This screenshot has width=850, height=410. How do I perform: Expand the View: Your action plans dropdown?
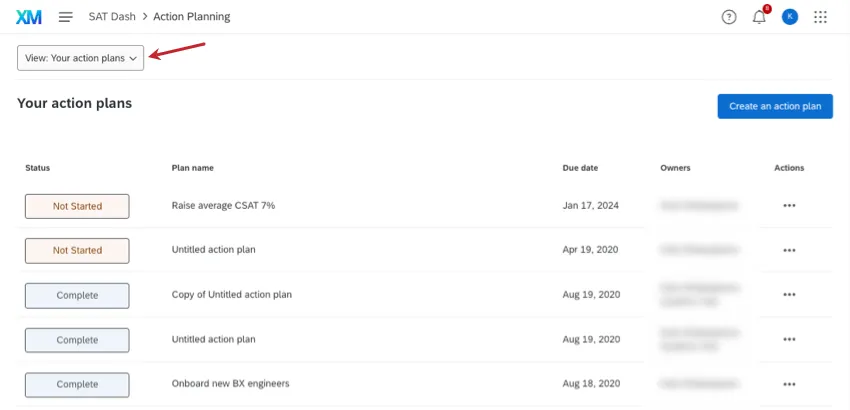(81, 58)
